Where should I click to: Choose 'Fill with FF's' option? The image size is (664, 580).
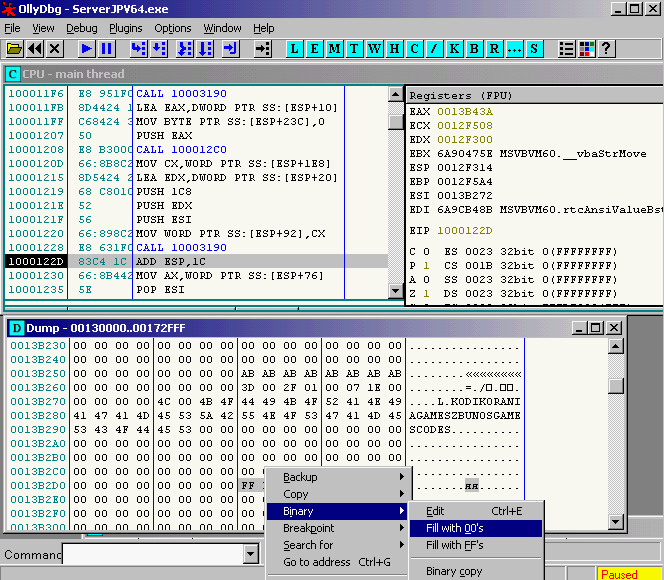click(x=455, y=545)
